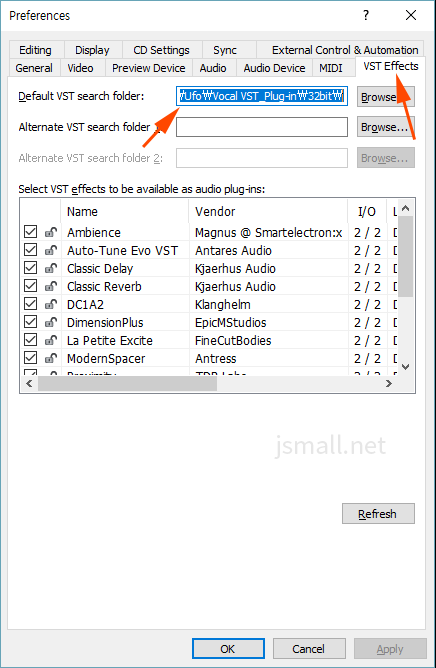
Task: Click the lock icon next to Ambience
Action: tap(51, 233)
